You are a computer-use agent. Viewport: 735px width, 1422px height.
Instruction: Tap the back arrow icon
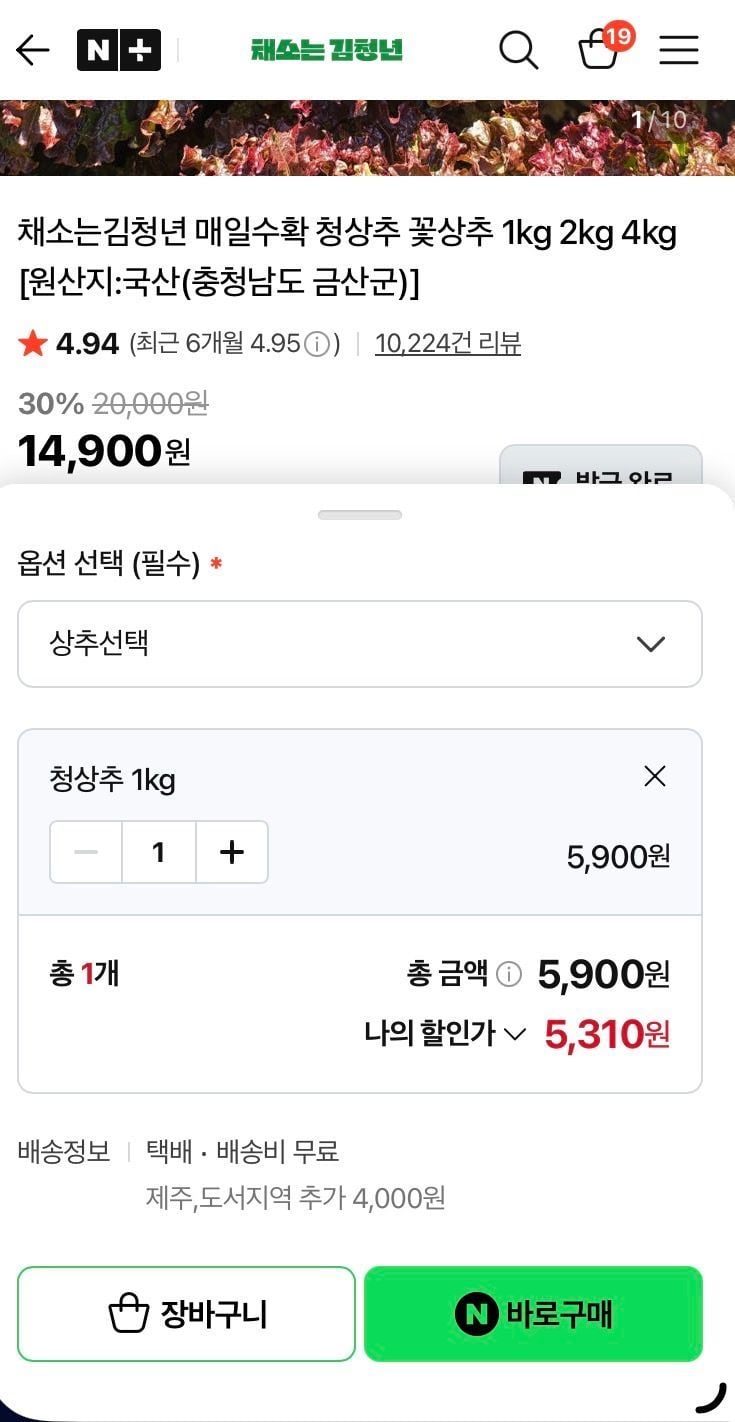tap(33, 50)
